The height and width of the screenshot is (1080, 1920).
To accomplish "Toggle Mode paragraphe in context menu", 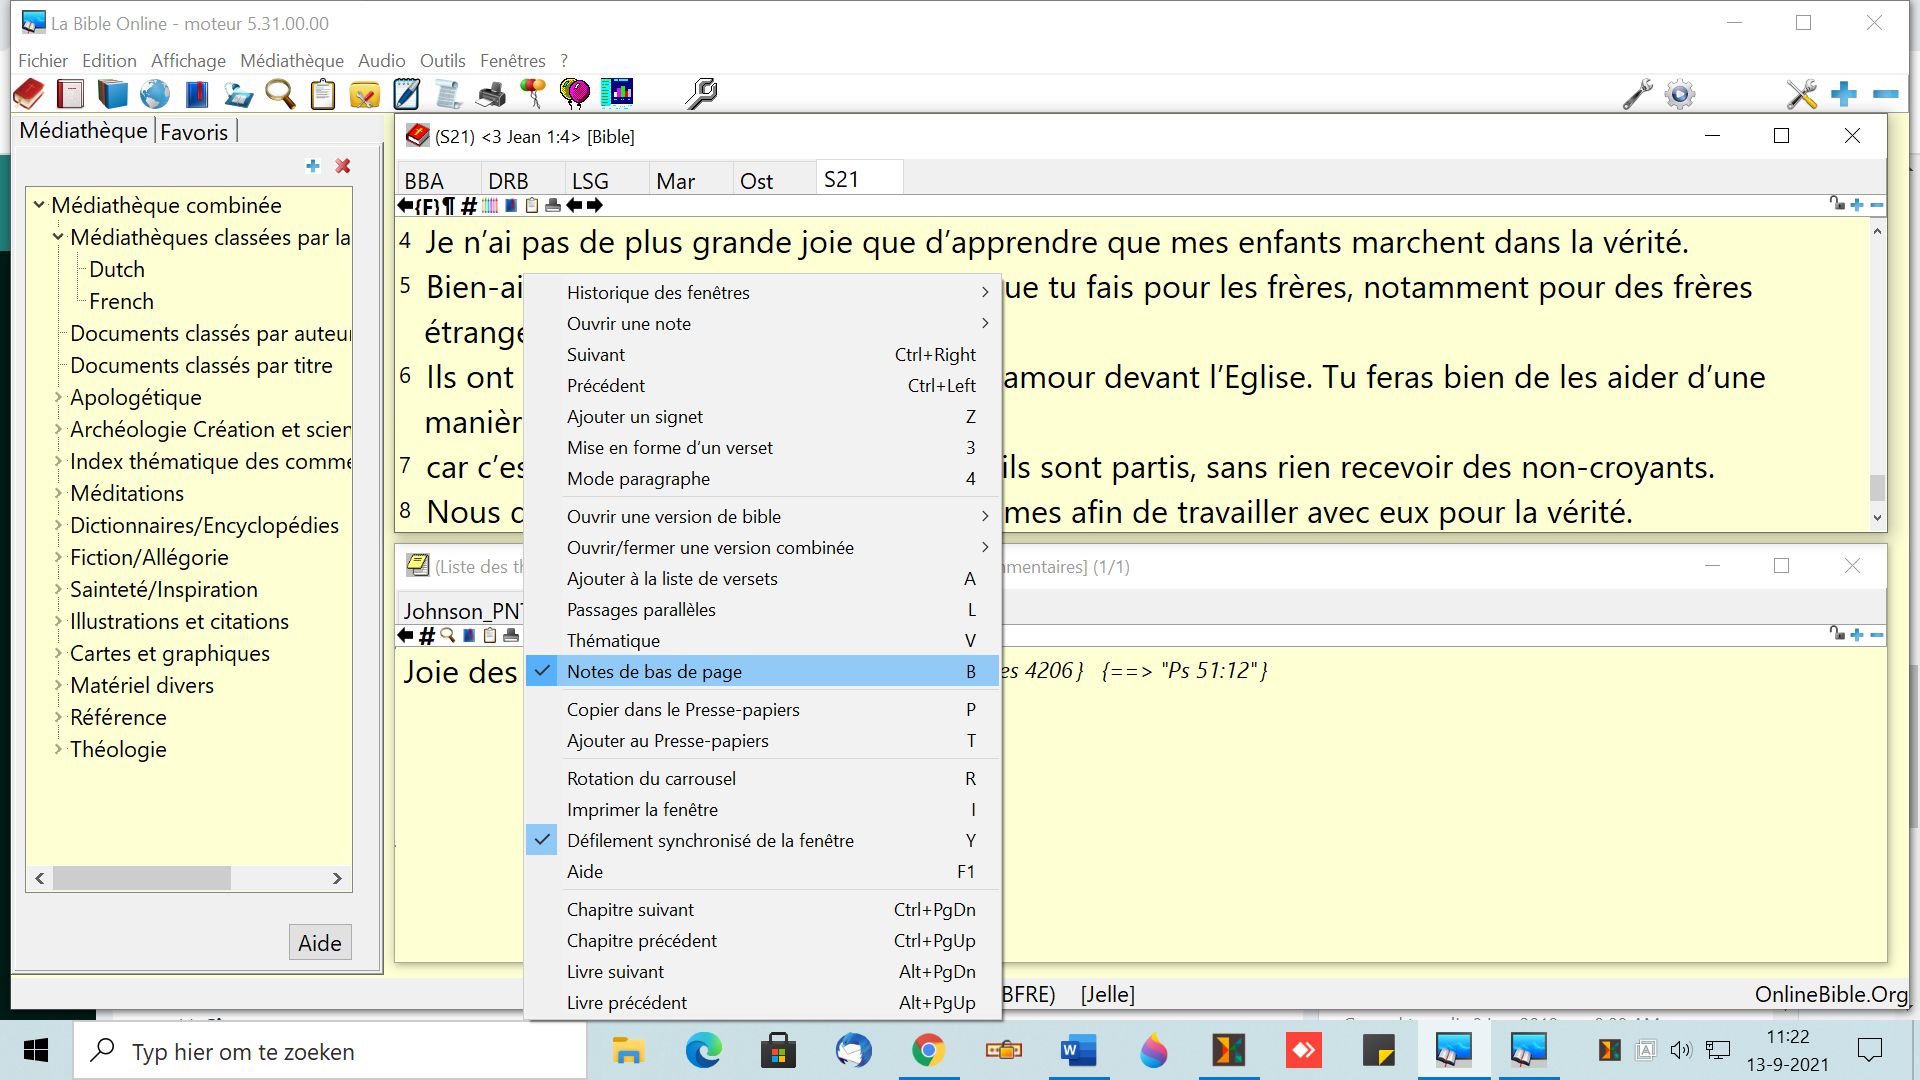I will (638, 479).
